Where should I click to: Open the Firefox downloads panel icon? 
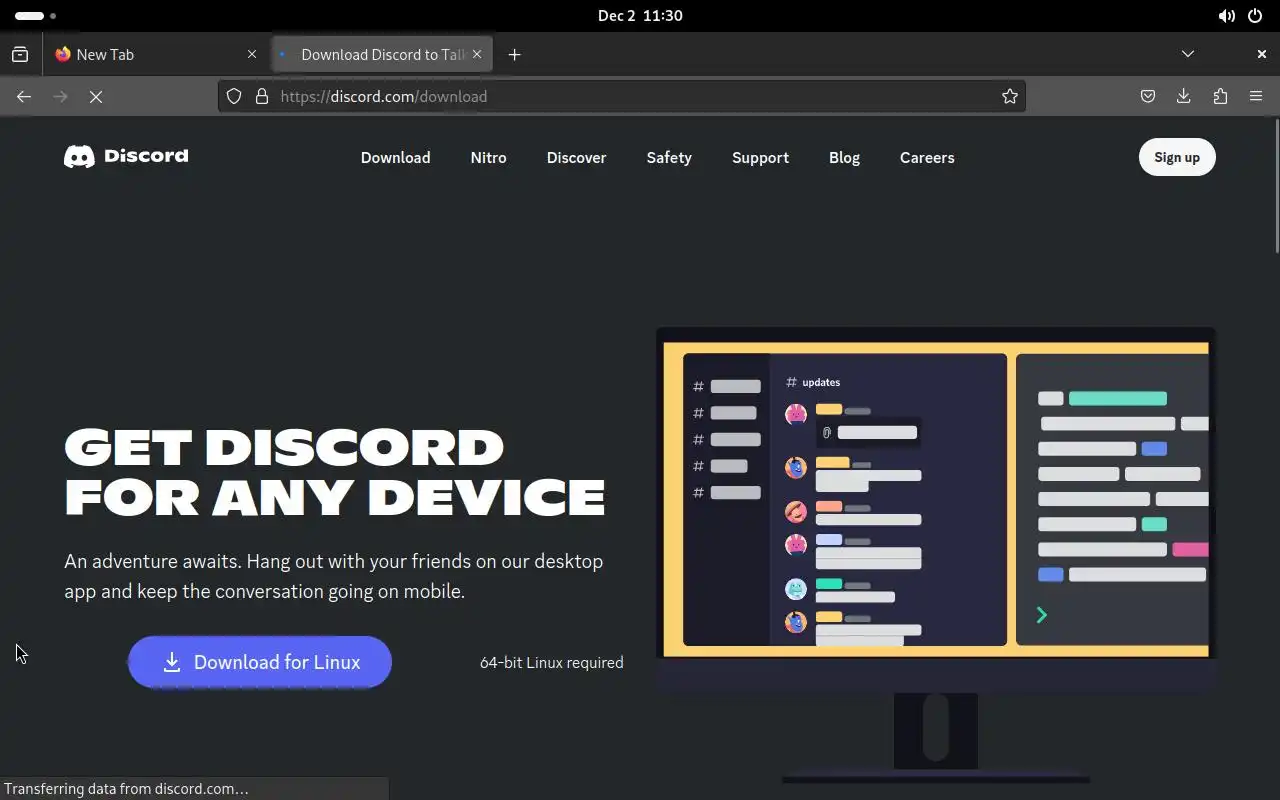tap(1184, 96)
